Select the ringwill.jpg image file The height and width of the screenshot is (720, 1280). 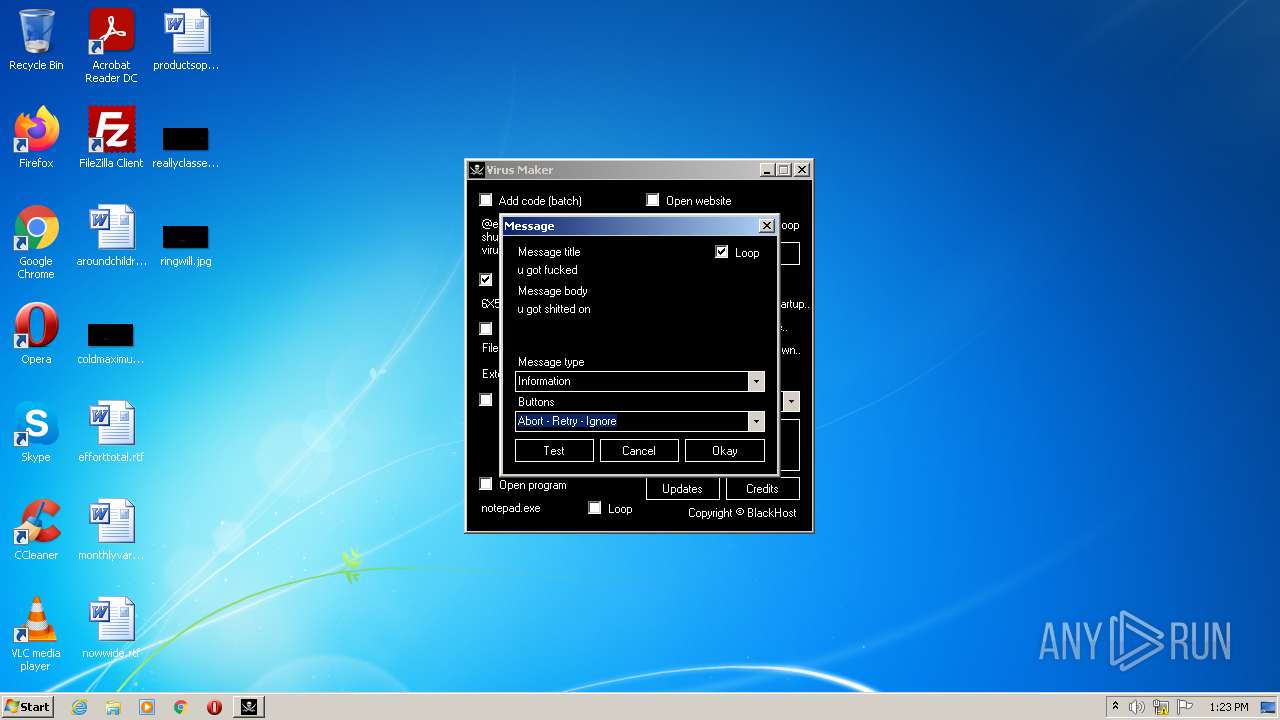186,244
